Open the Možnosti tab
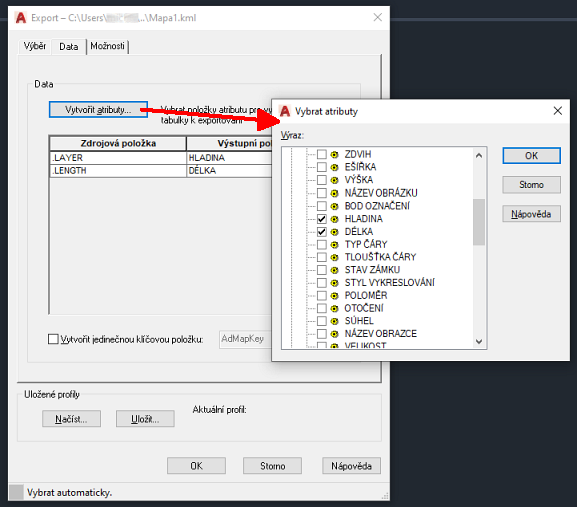 point(107,46)
